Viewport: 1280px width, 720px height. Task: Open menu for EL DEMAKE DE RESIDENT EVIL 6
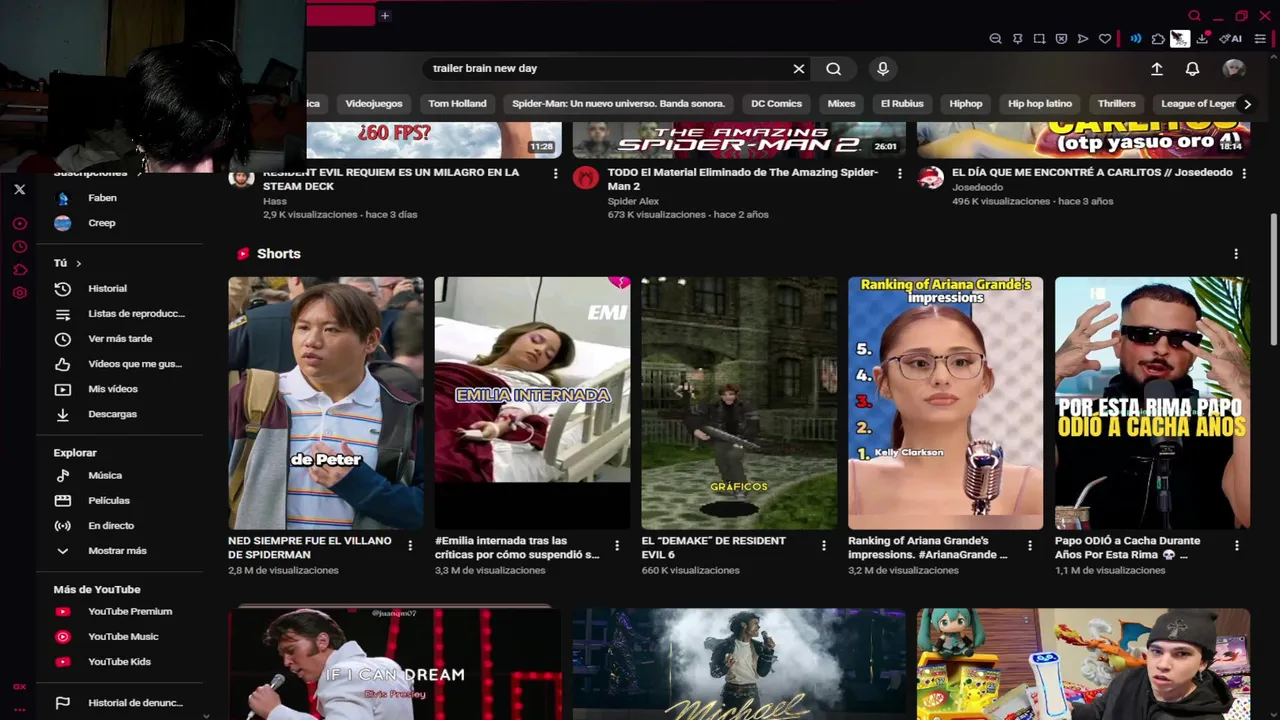pos(824,546)
